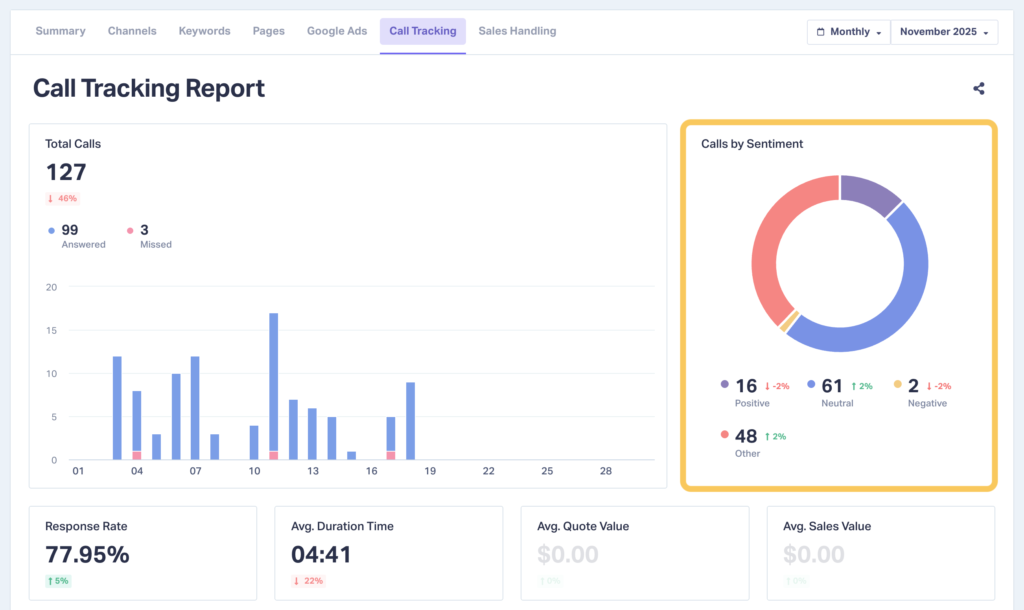The height and width of the screenshot is (610, 1024).
Task: Open the Monthly frequency dropdown
Action: [848, 31]
